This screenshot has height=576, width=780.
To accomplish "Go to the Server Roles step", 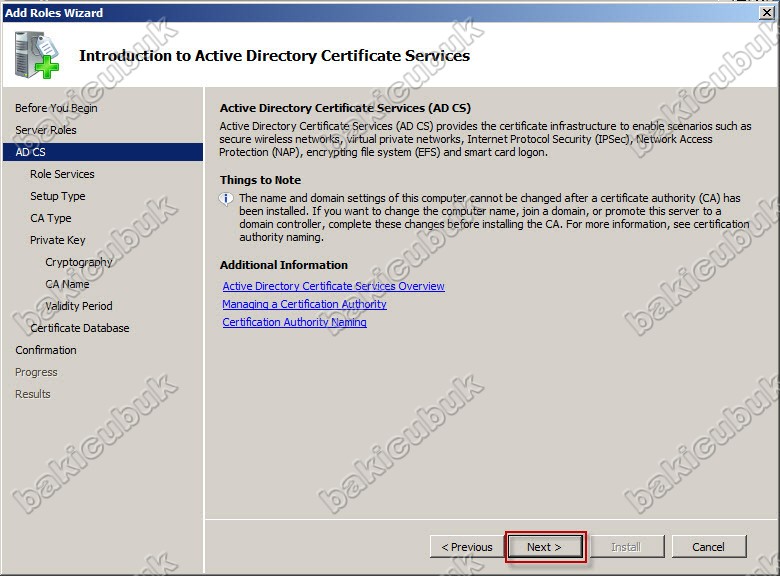I will click(x=46, y=130).
